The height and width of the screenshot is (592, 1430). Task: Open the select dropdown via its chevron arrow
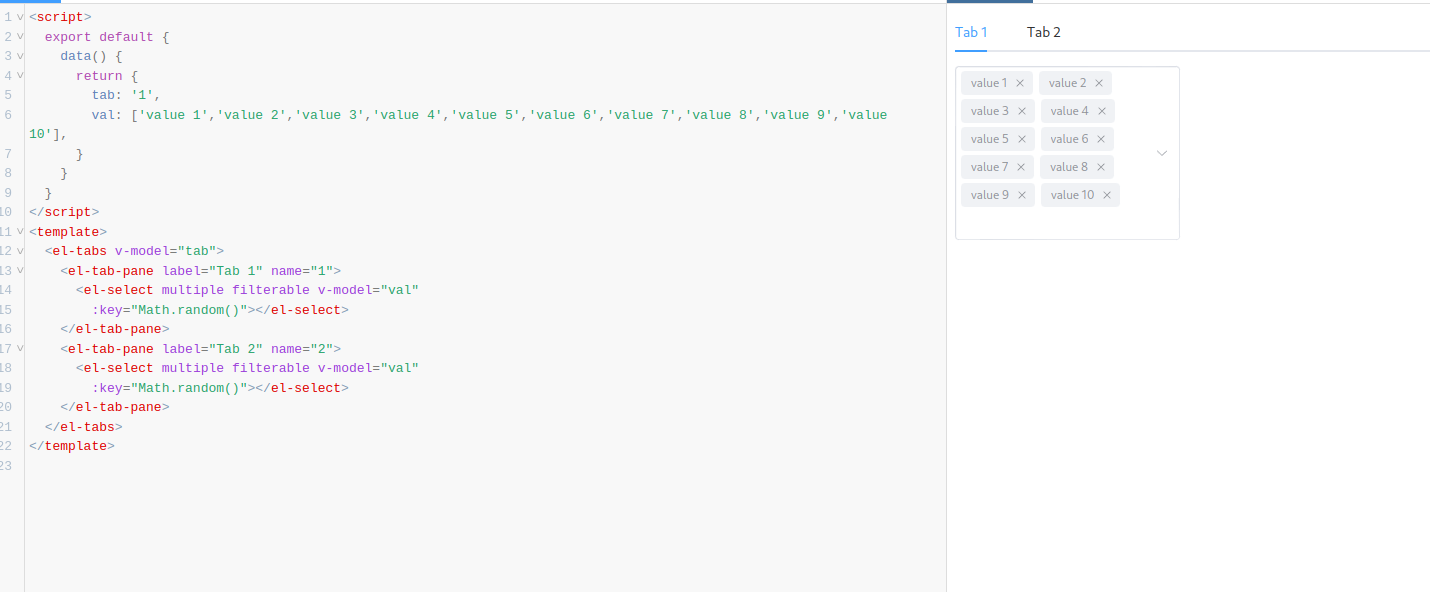(1162, 153)
